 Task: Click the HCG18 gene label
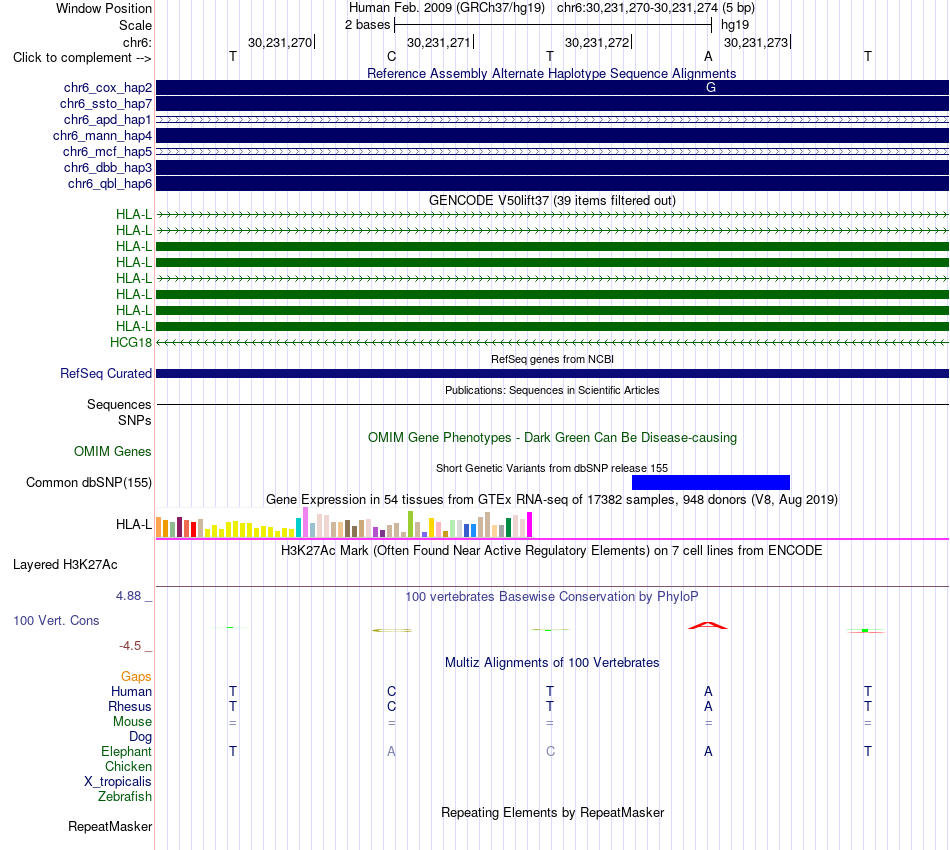[x=131, y=342]
